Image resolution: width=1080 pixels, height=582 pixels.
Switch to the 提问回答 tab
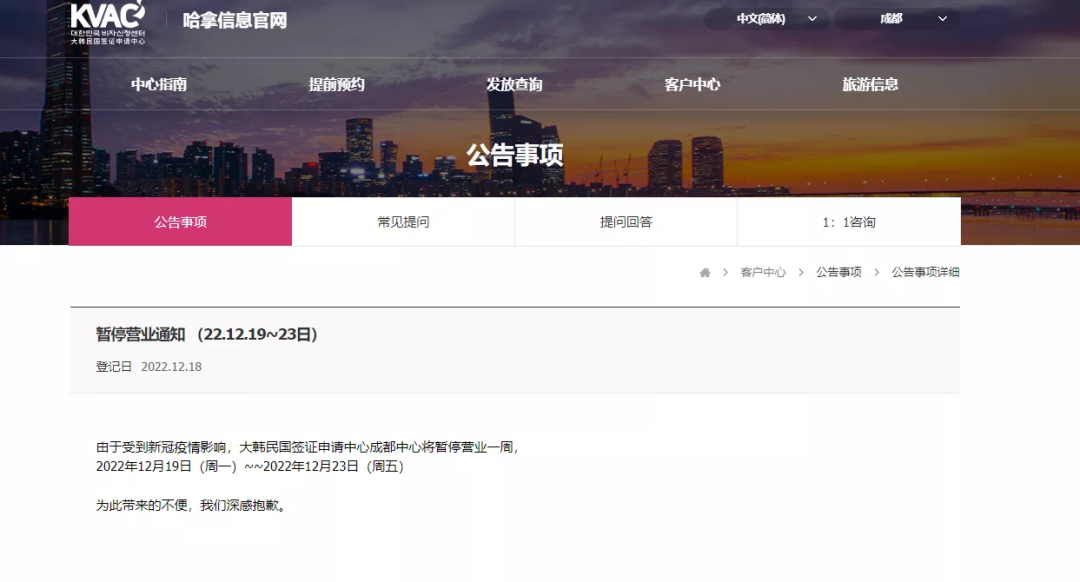coord(626,222)
